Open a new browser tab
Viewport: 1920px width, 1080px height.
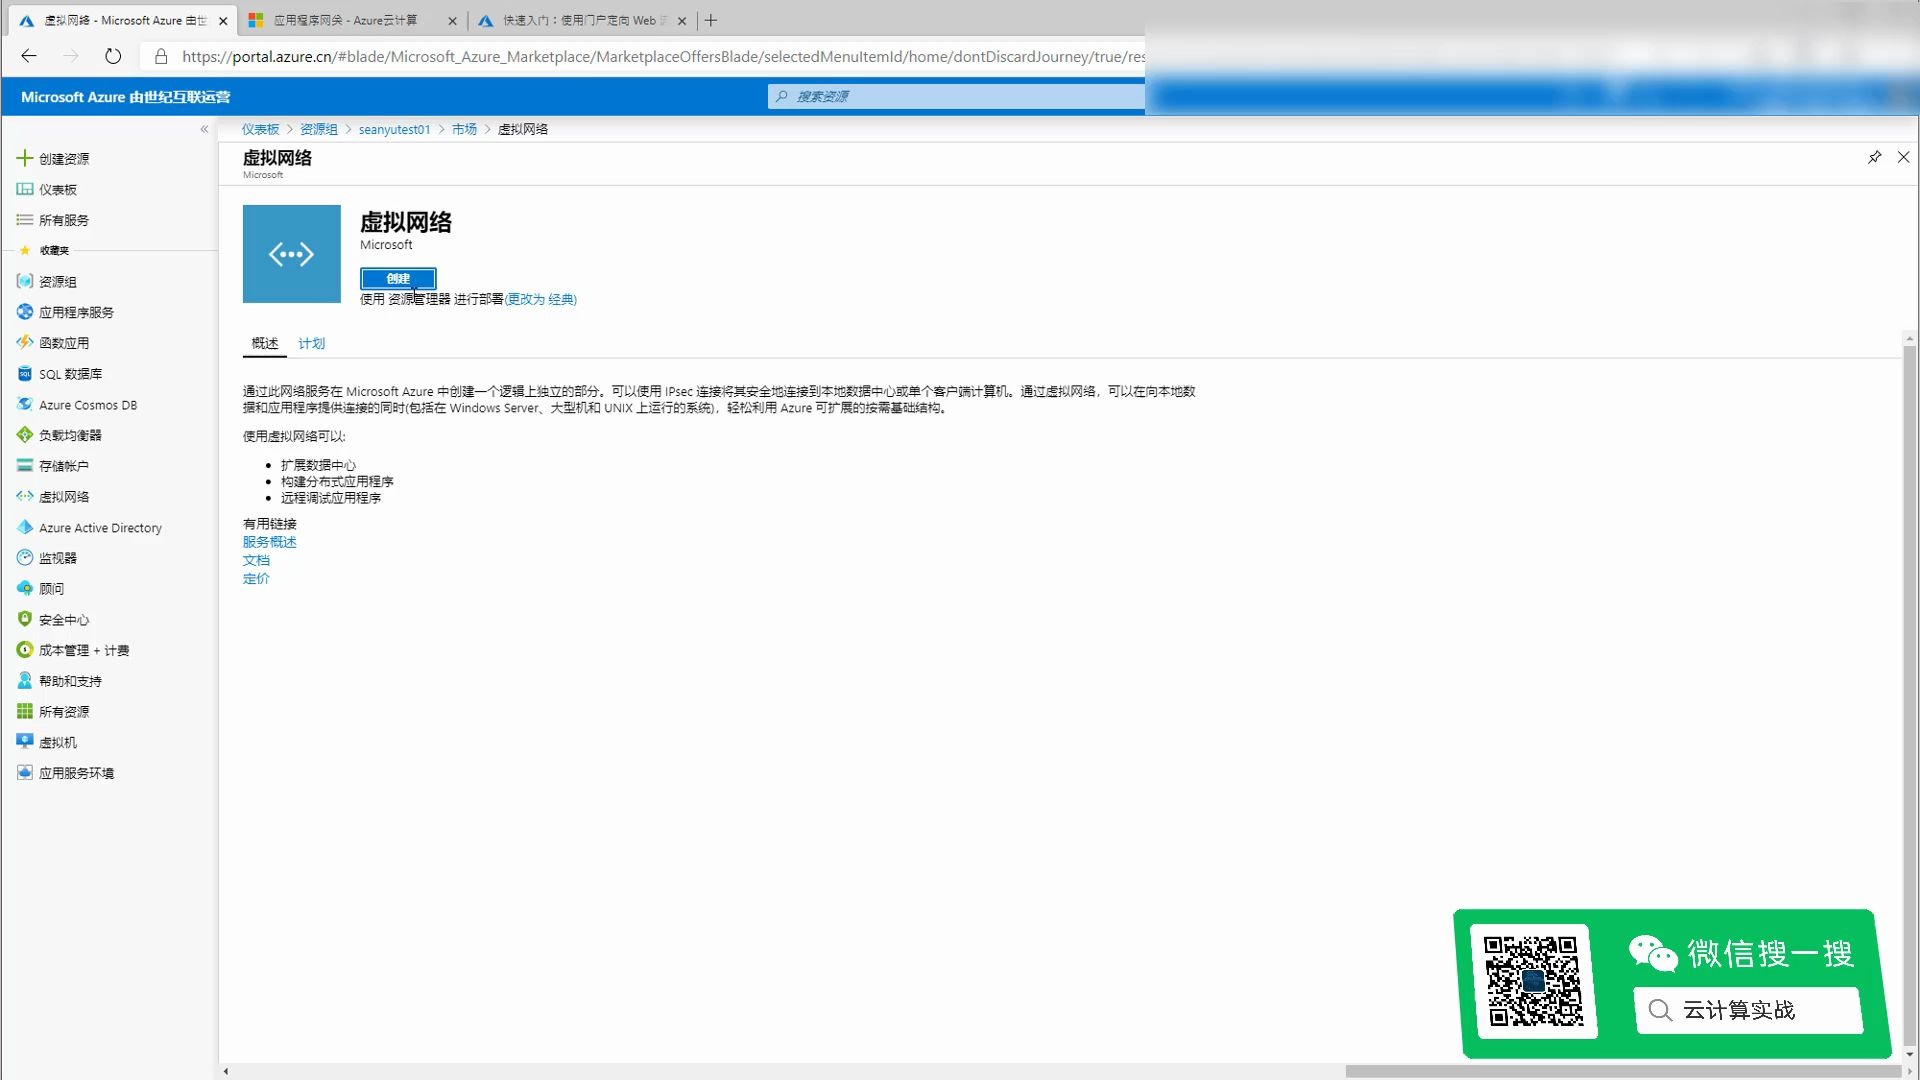tap(711, 20)
